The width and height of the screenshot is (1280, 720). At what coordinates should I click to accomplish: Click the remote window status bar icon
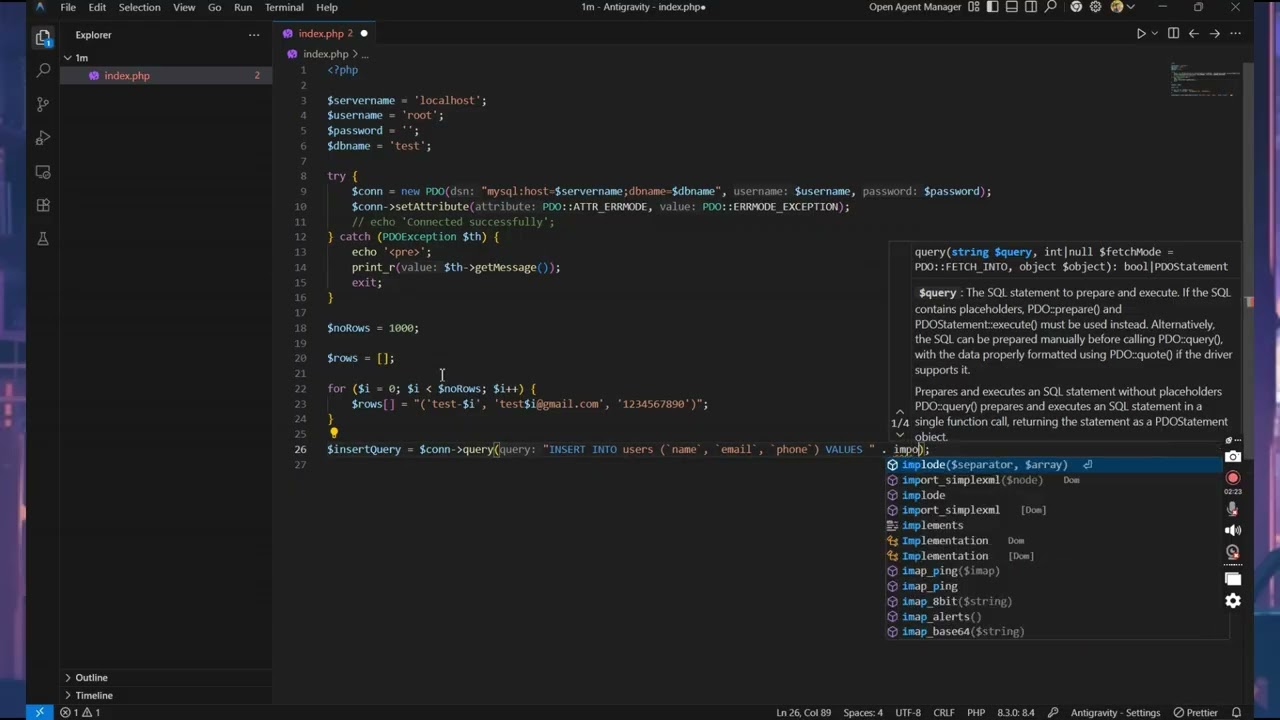click(x=39, y=713)
